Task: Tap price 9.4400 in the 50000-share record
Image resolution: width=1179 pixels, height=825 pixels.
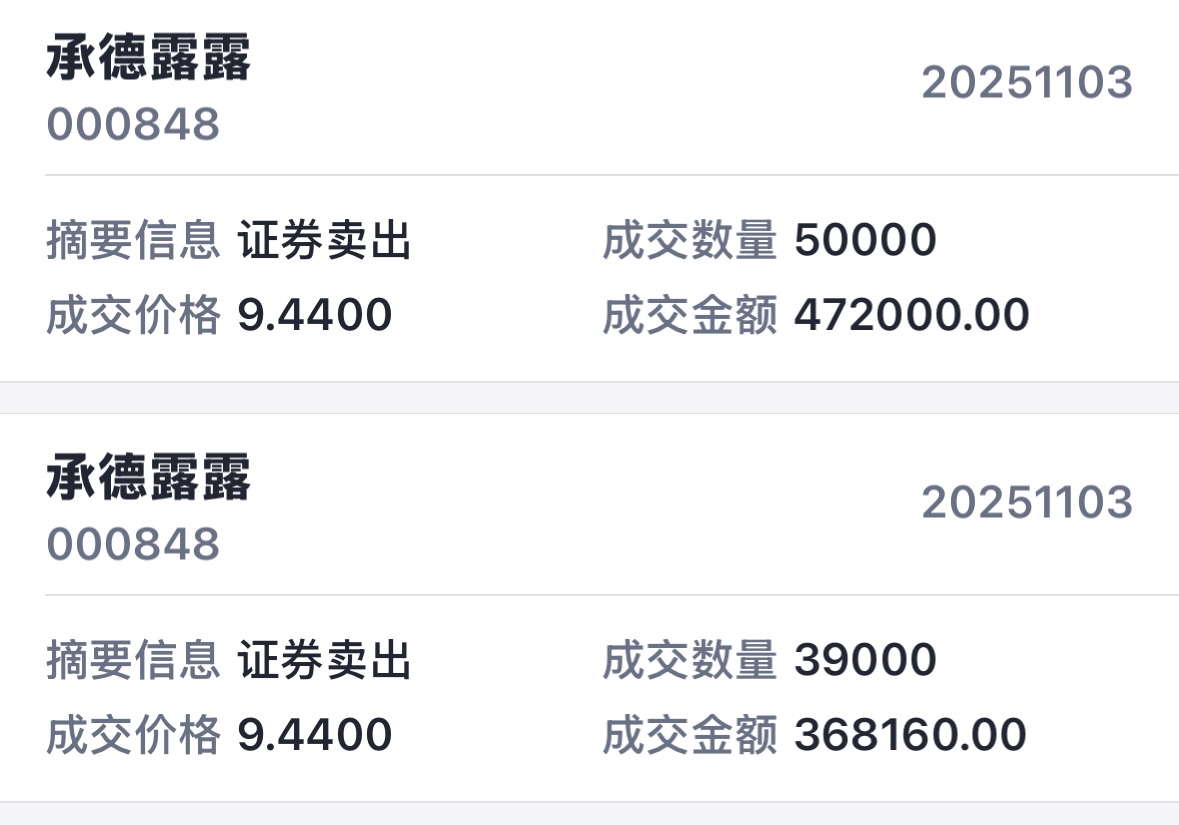Action: pyautogui.click(x=314, y=316)
